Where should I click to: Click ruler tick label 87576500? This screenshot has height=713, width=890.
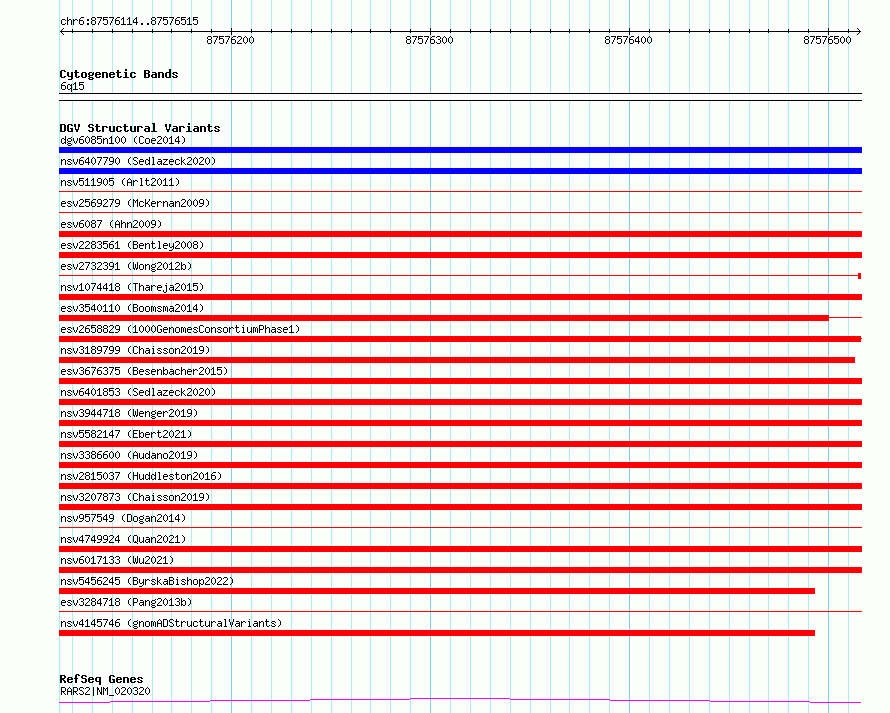(828, 40)
